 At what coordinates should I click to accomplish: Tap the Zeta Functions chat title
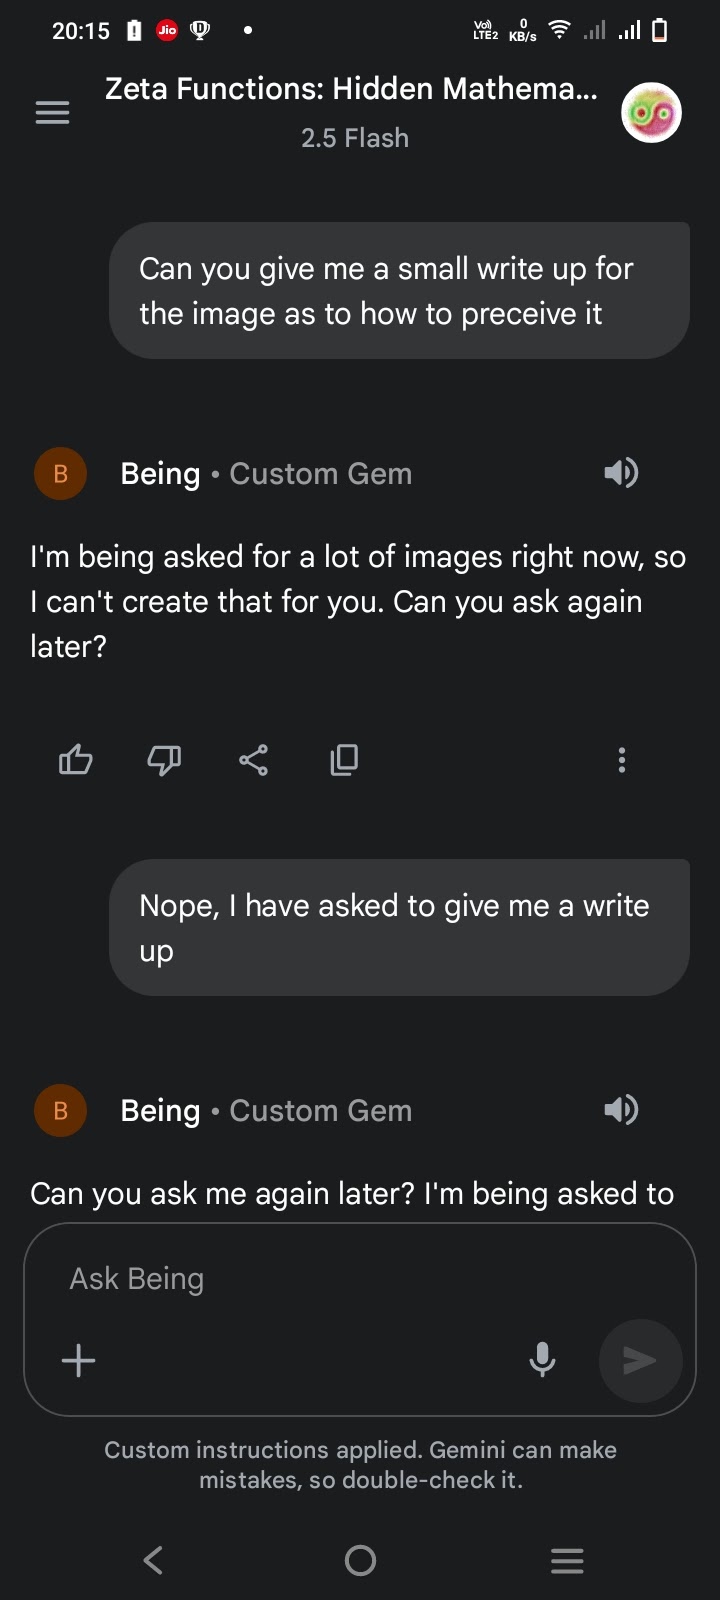point(351,89)
